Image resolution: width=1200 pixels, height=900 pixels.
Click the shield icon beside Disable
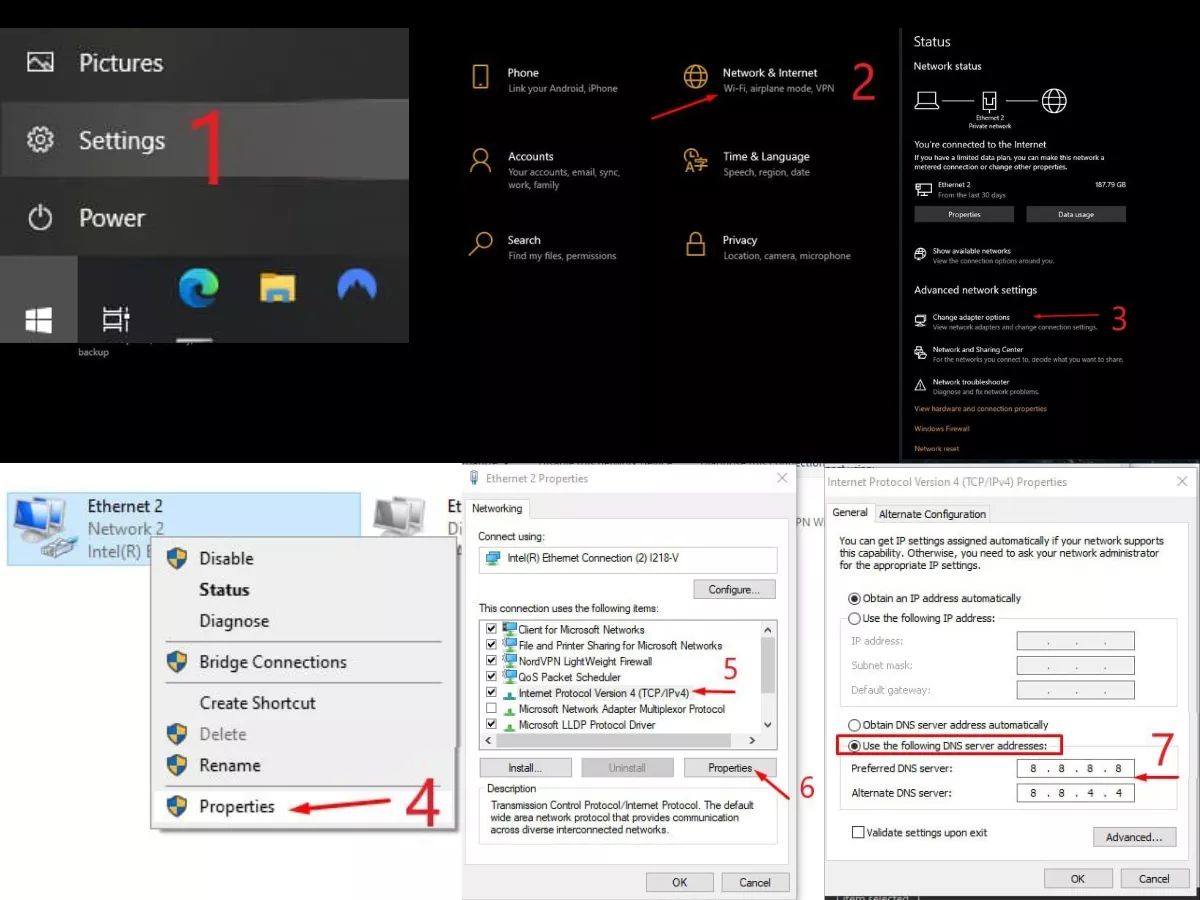[x=177, y=558]
